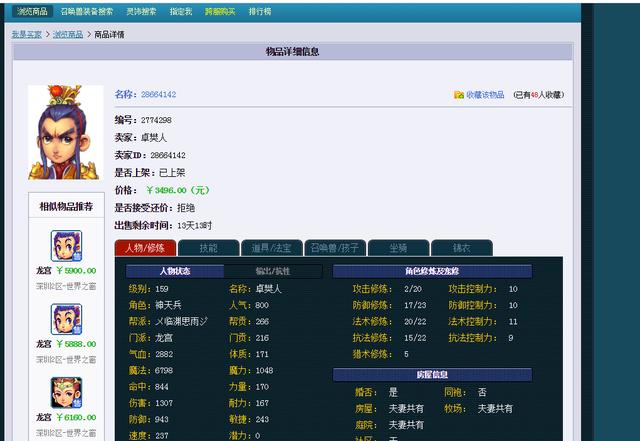Click the 角色 value 神天兵
Screen dimensions: 640x441
pos(168,305)
